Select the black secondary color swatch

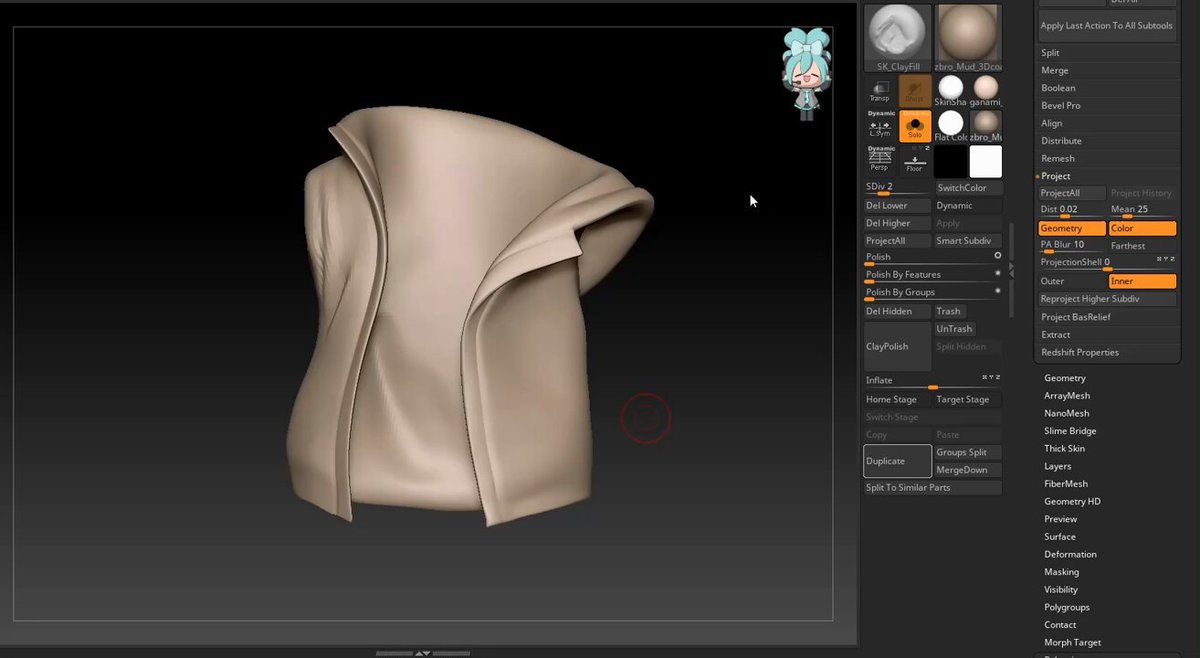[x=951, y=161]
